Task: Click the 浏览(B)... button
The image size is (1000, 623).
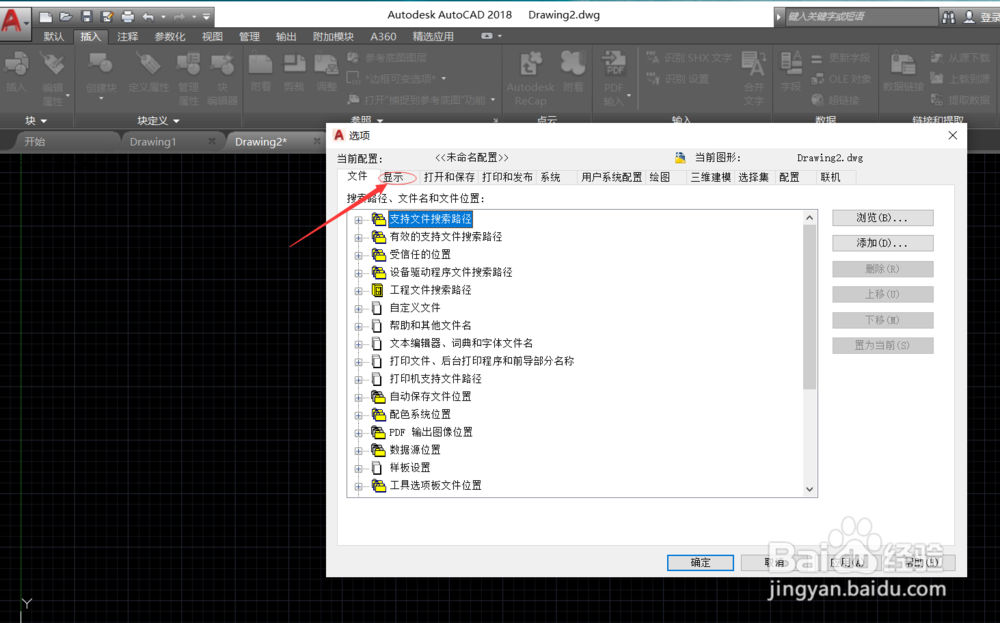Action: (x=883, y=218)
